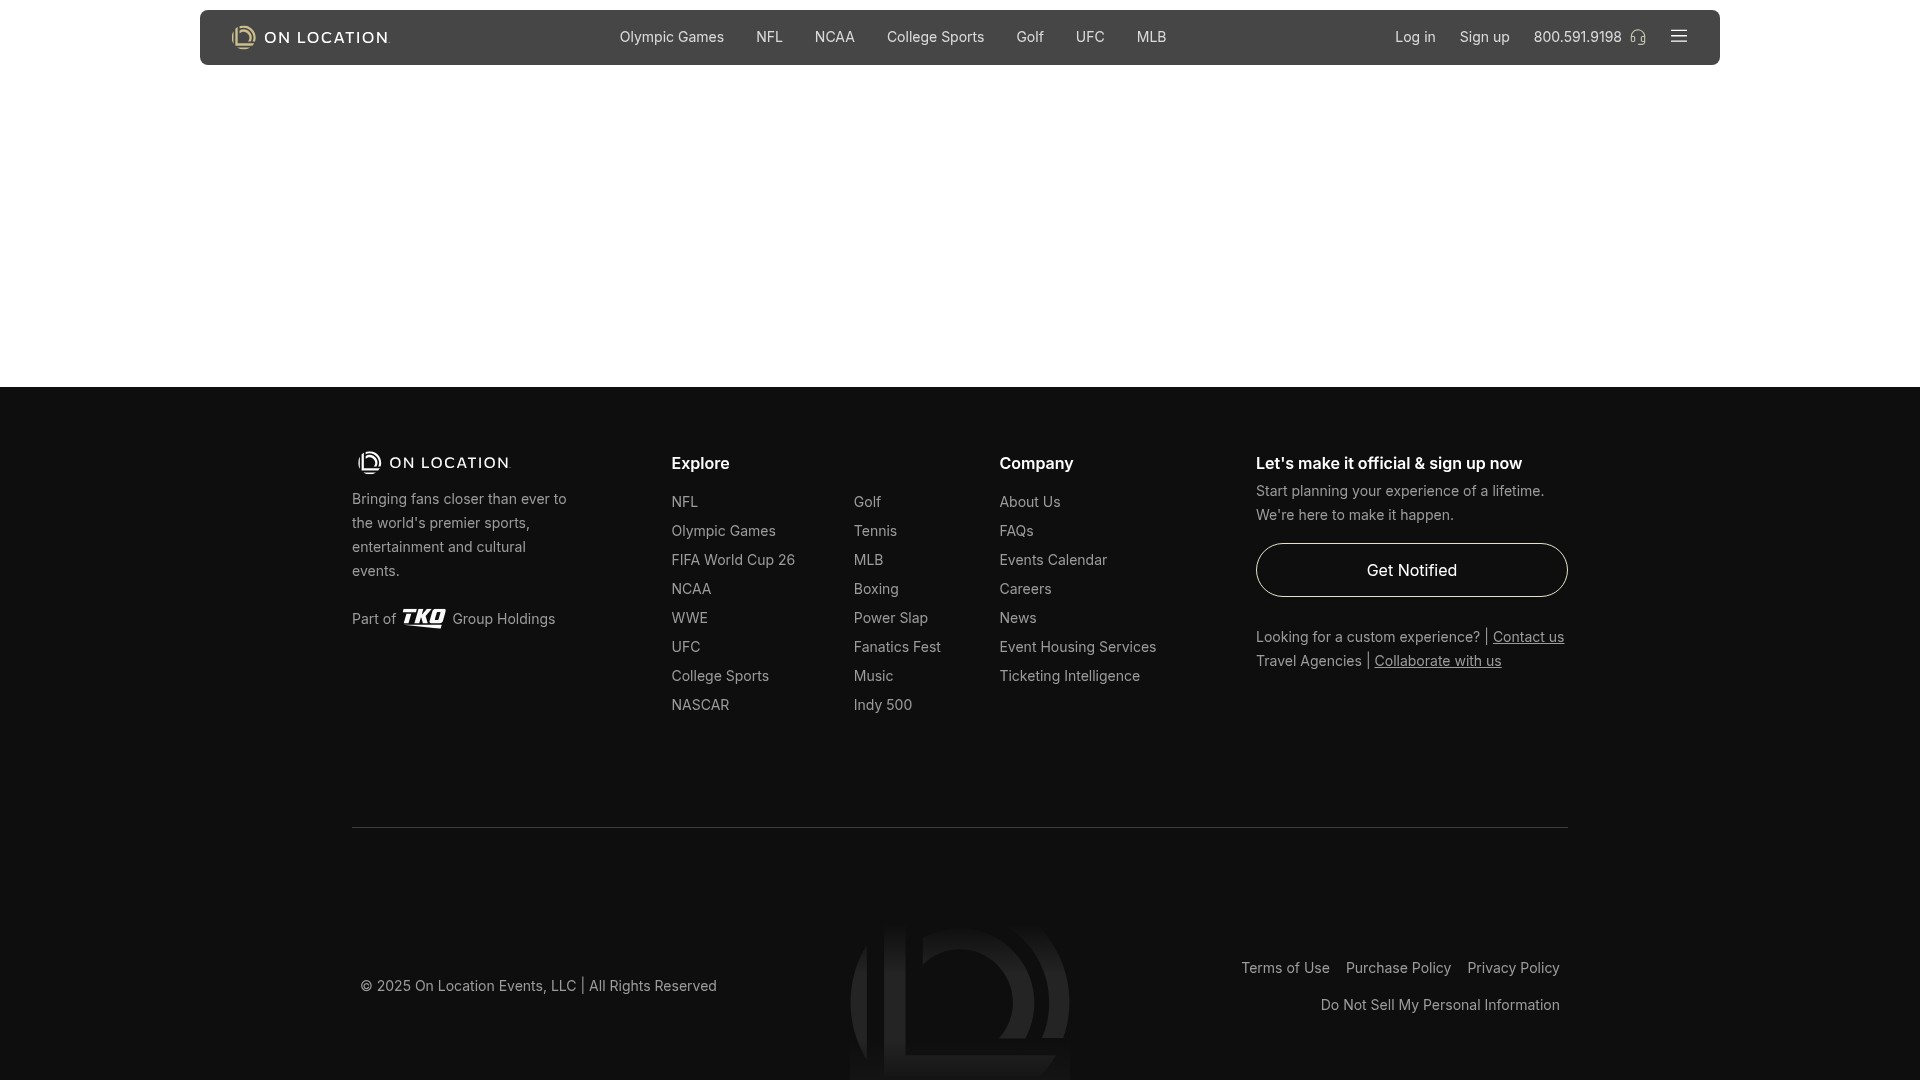Click Log in

pos(1415,37)
